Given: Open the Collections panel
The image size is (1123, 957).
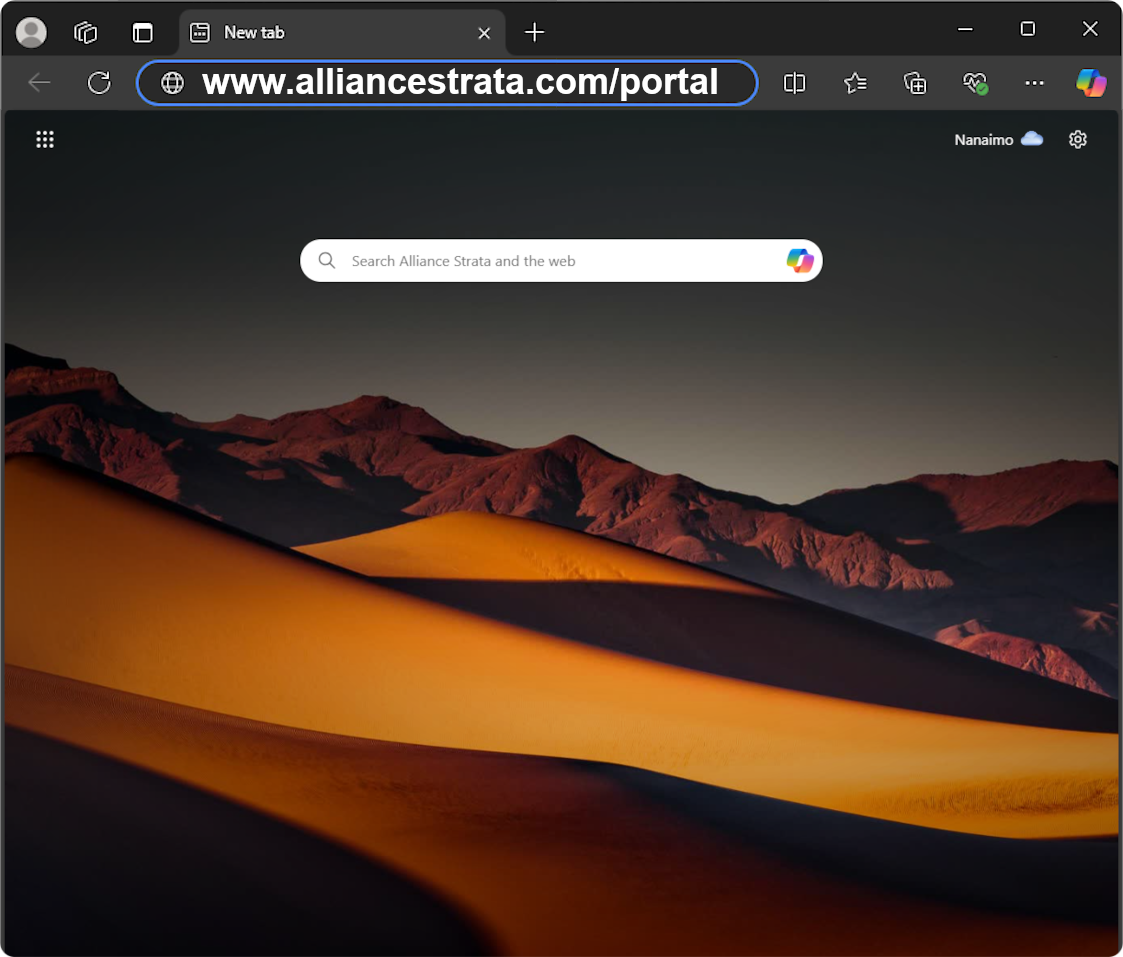Looking at the screenshot, I should pyautogui.click(x=915, y=83).
